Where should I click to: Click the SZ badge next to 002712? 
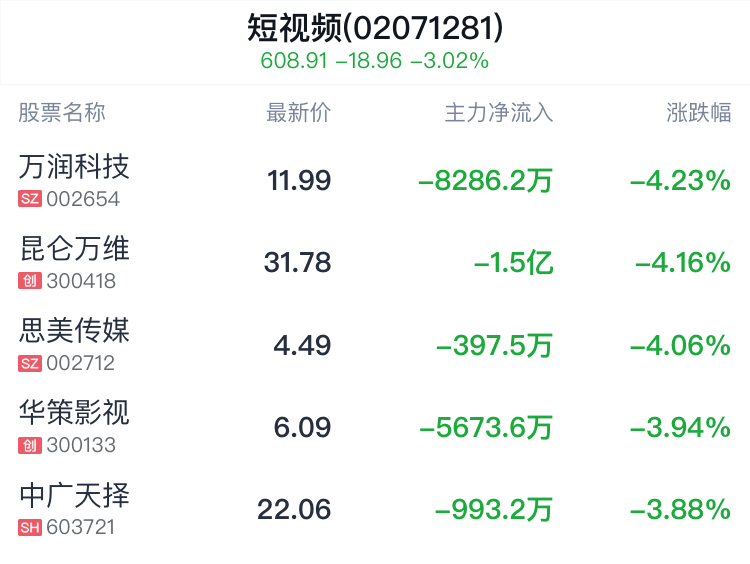point(30,363)
